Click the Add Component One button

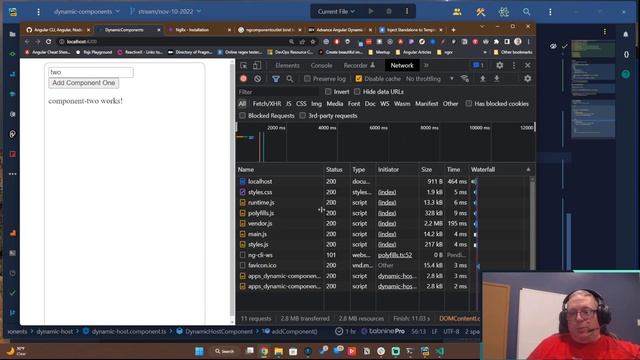[84, 83]
